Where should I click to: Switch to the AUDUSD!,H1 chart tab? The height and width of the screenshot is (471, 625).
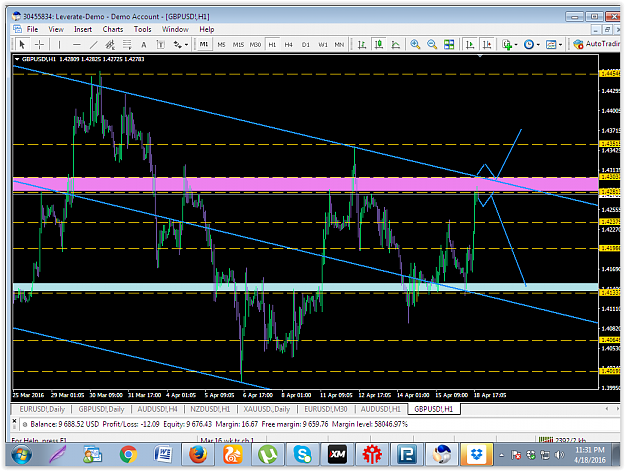point(381,409)
